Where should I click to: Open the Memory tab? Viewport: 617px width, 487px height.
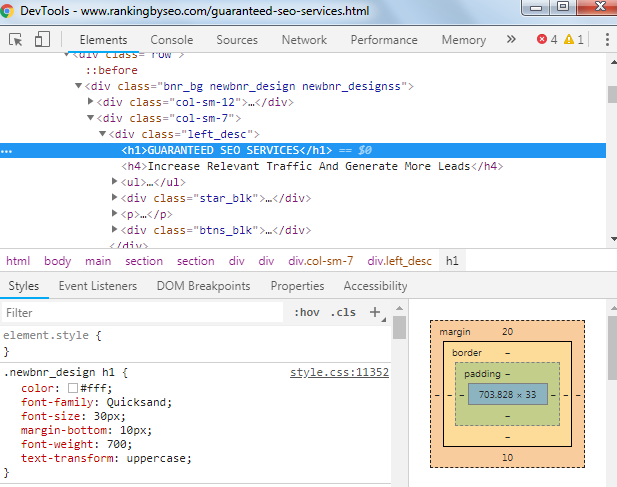[x=464, y=40]
